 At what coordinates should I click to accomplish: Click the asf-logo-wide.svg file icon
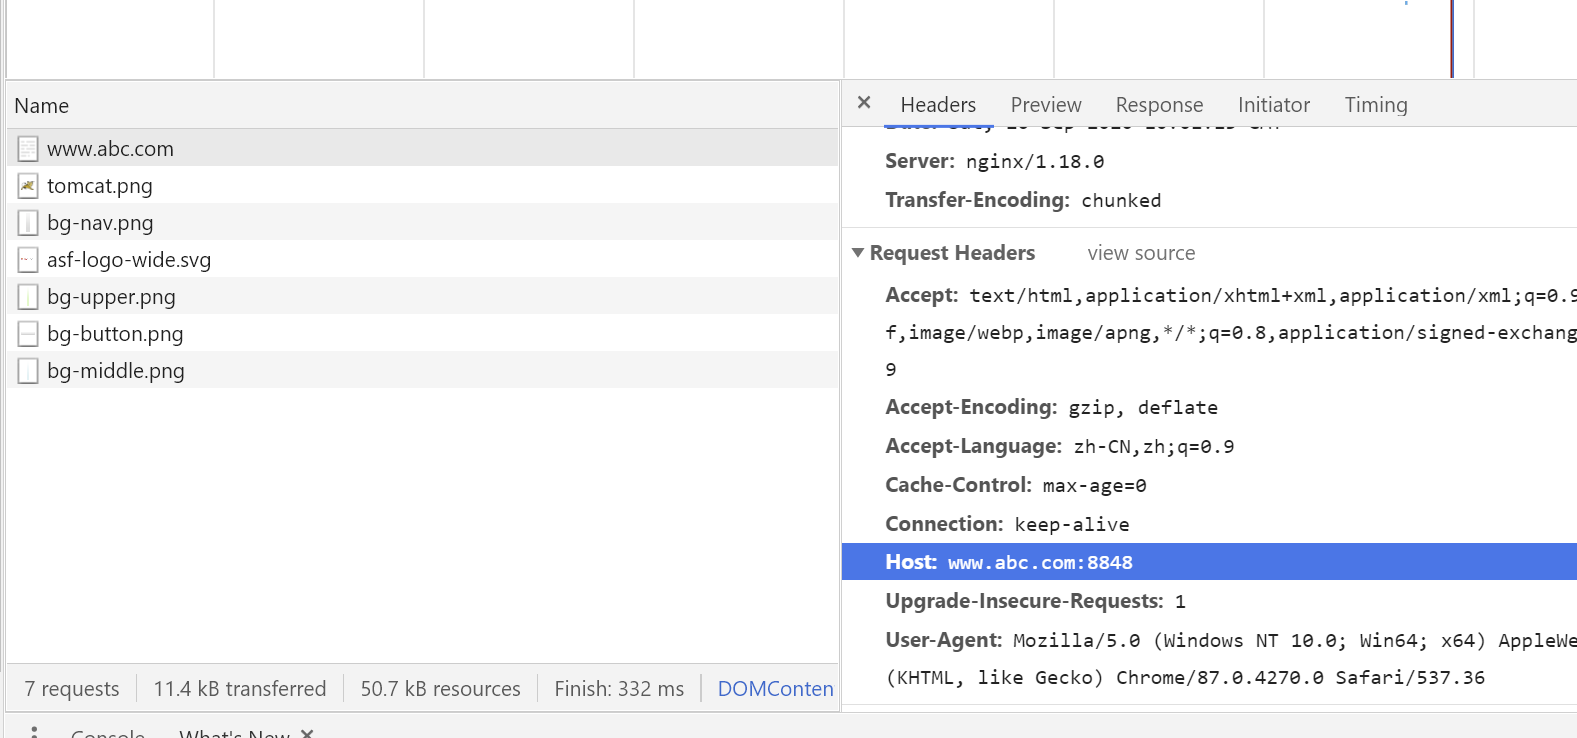pyautogui.click(x=28, y=260)
